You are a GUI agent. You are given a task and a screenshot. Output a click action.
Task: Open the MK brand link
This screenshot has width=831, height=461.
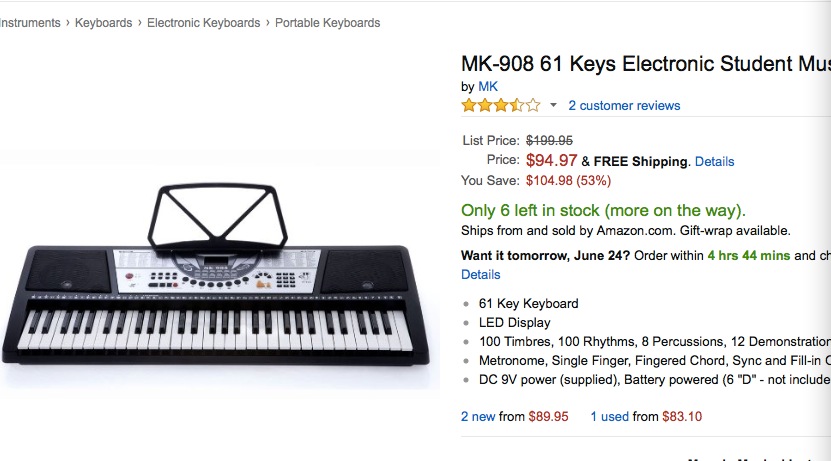coord(488,86)
